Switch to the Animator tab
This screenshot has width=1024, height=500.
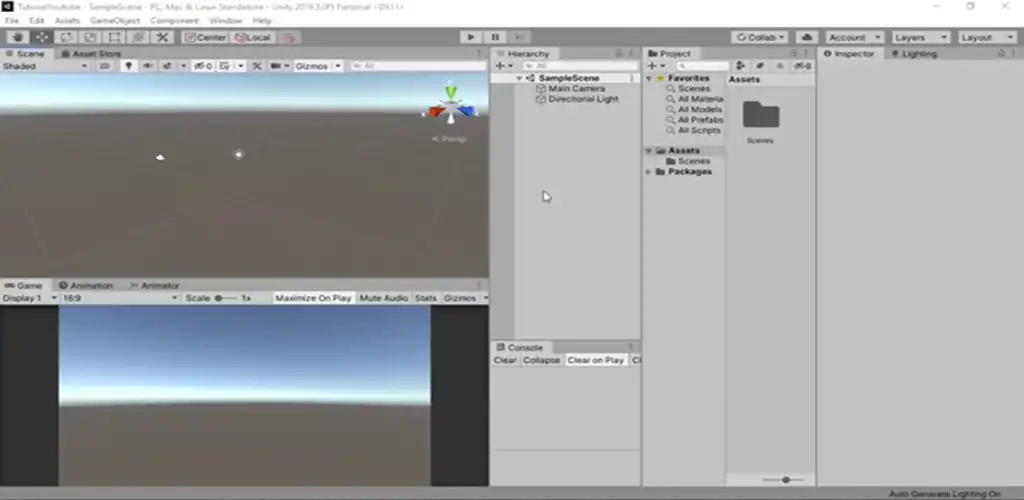(155, 285)
